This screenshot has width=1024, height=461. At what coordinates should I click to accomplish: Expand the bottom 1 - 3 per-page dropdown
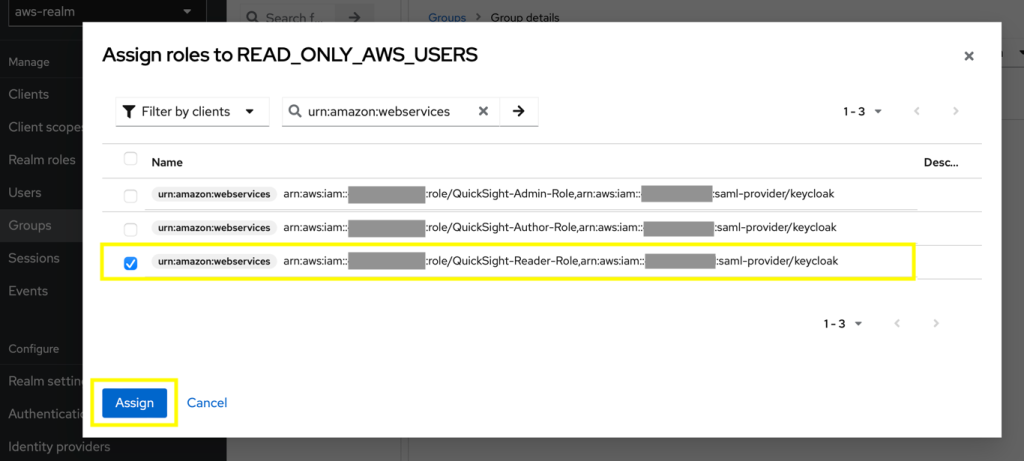843,323
